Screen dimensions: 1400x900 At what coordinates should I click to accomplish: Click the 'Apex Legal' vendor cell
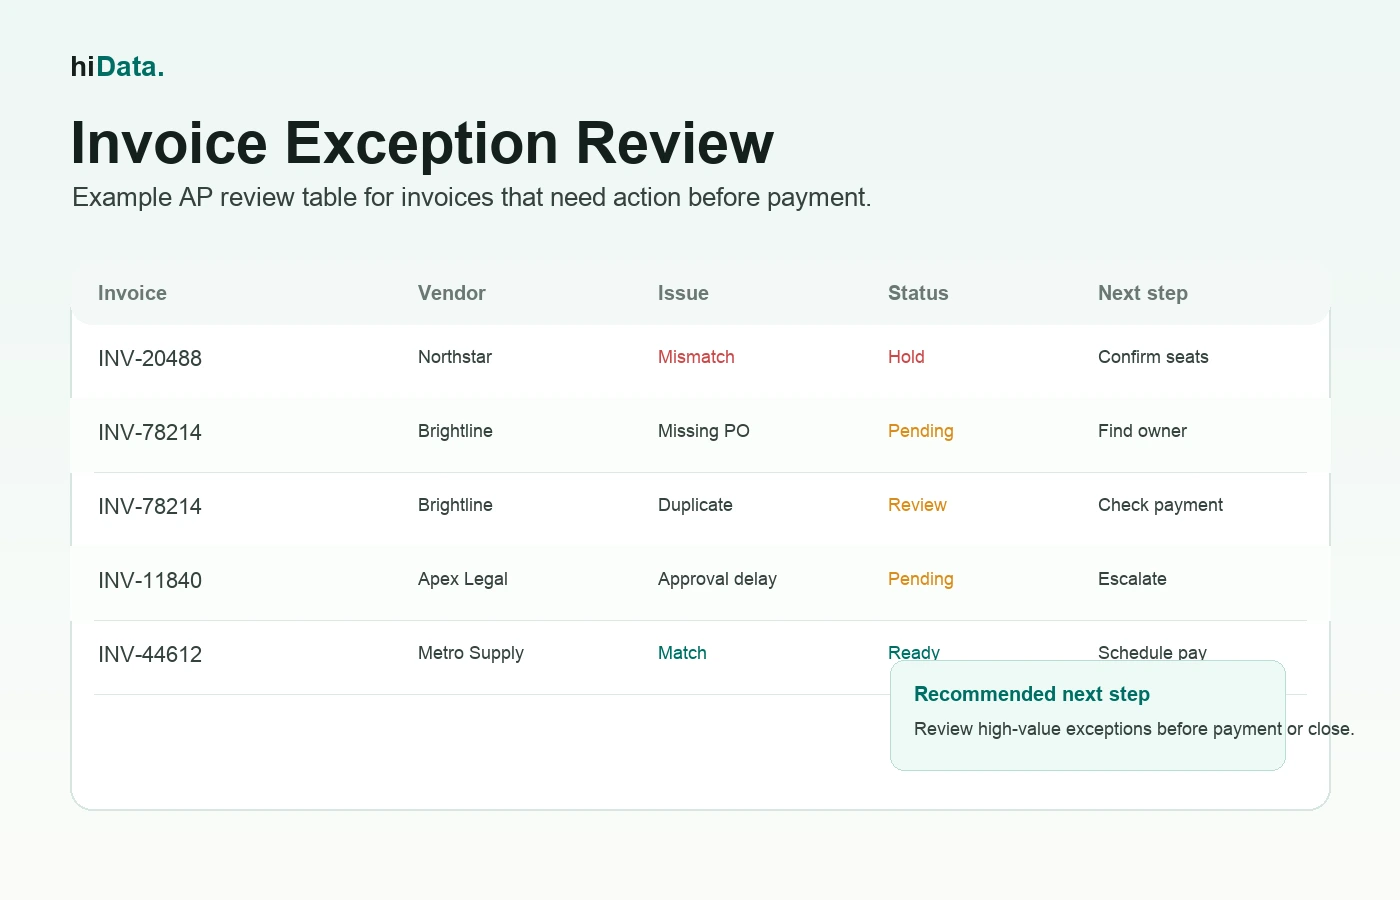[463, 579]
